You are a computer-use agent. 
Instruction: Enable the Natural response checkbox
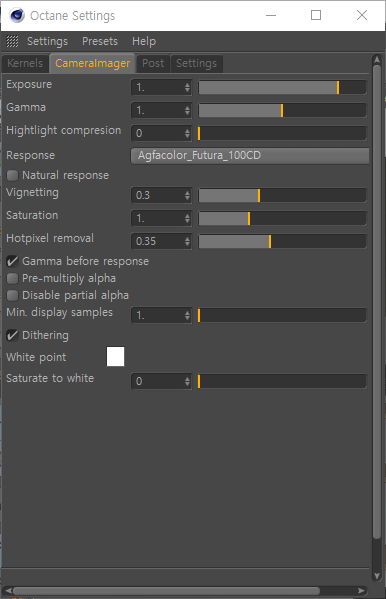pyautogui.click(x=13, y=175)
